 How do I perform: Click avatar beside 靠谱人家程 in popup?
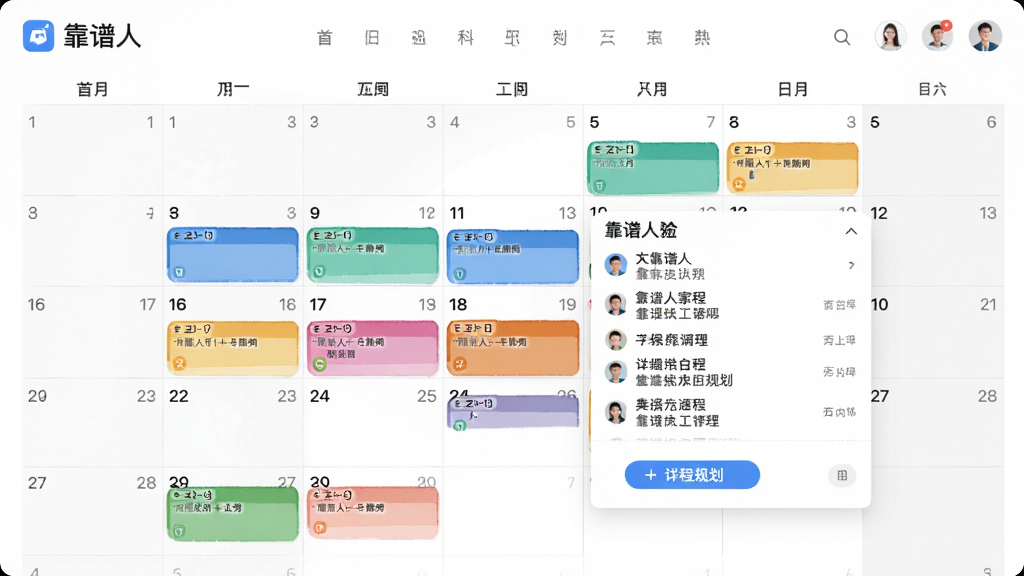coord(615,304)
